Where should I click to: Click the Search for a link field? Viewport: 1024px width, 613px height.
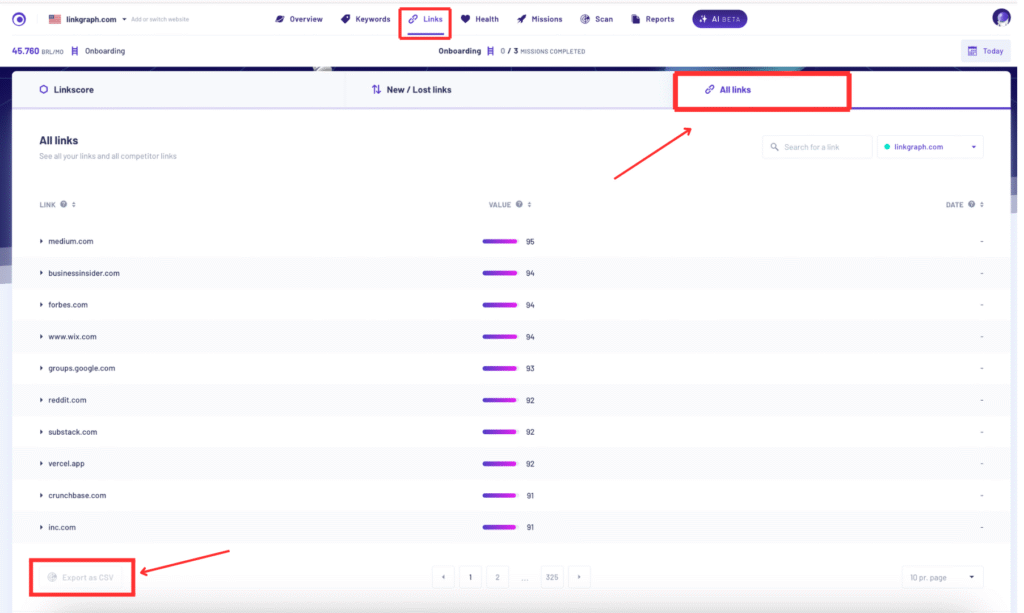pos(817,147)
